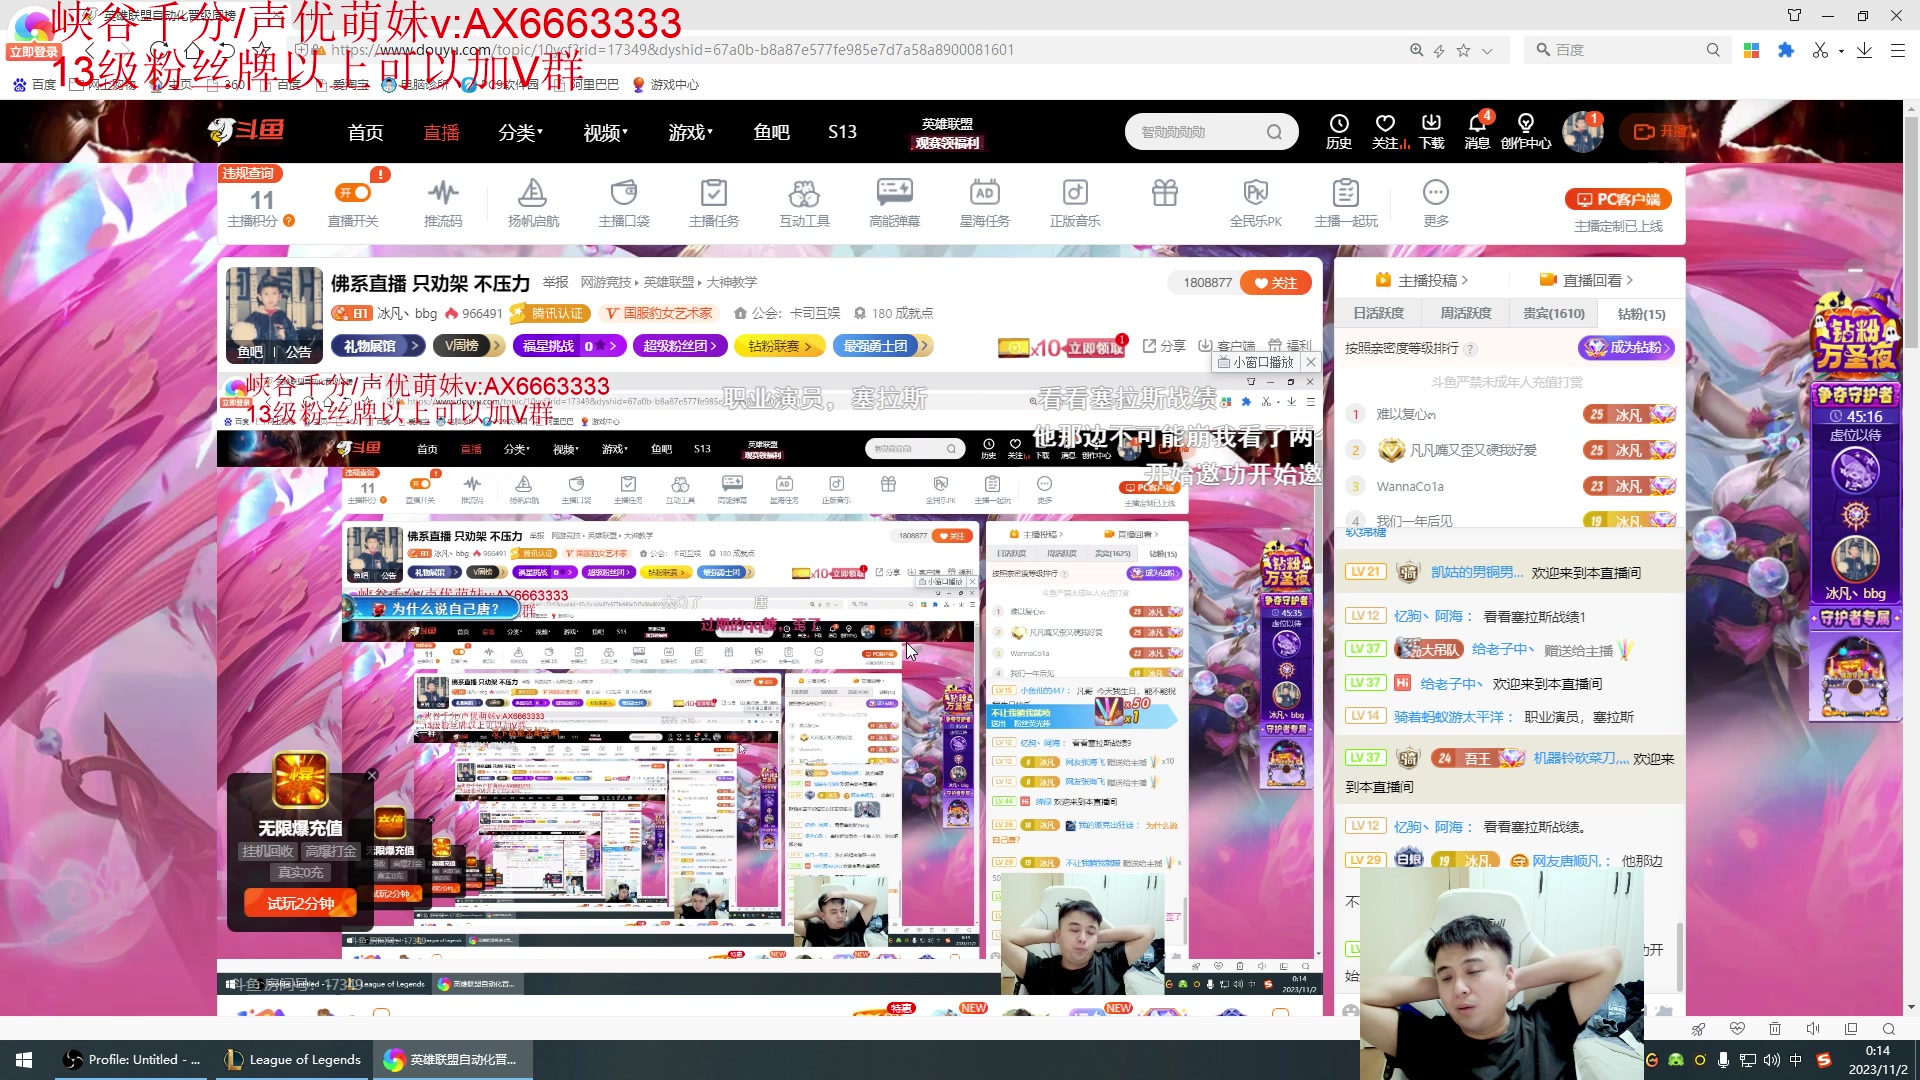Open the 主播任务 checklist icon
1920x1080 pixels.
pyautogui.click(x=714, y=203)
